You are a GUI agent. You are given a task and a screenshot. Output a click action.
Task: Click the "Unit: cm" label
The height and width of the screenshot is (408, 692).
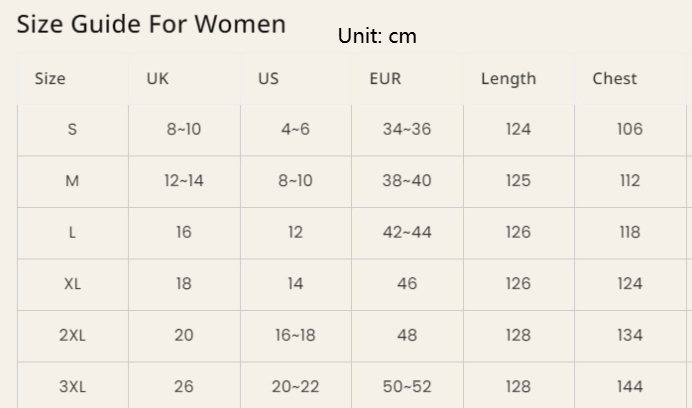(x=376, y=36)
